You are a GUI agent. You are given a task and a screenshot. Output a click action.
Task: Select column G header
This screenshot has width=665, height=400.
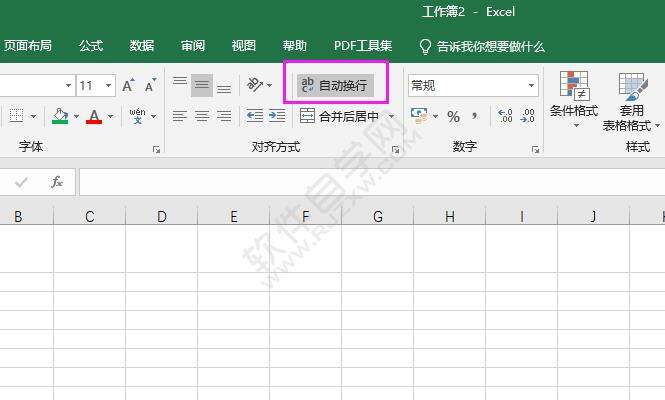(377, 216)
